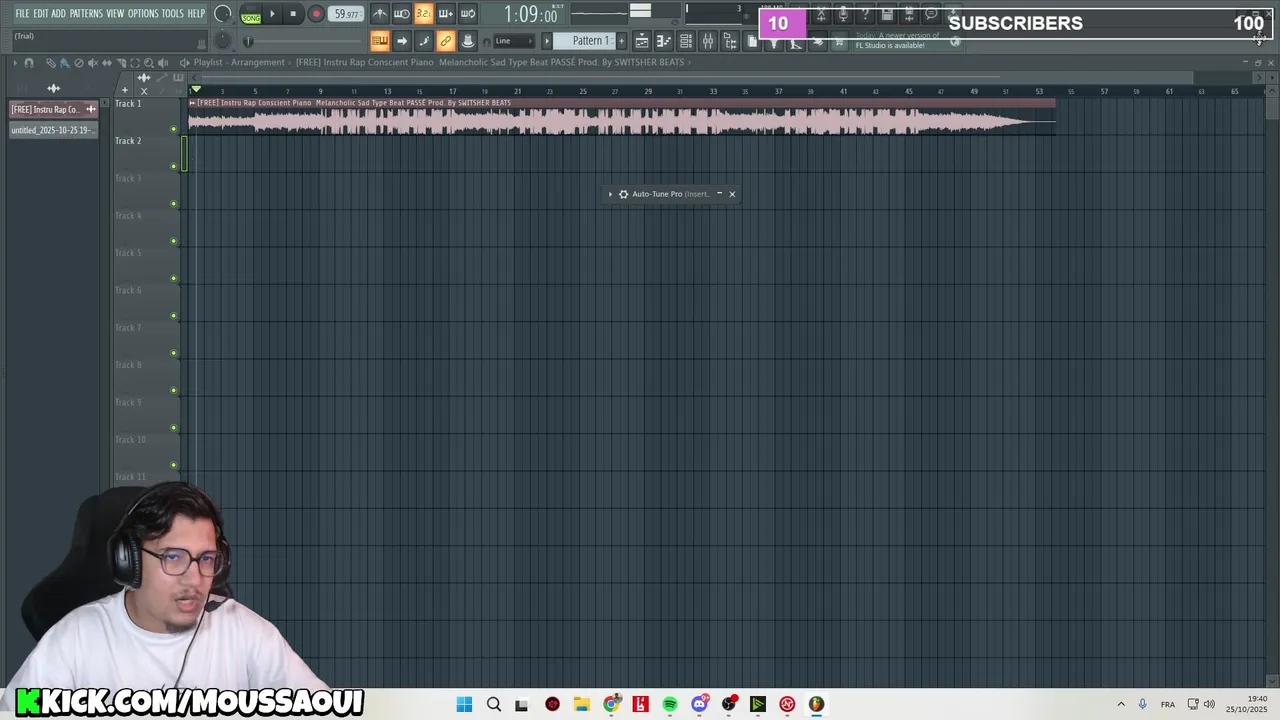Screen dimensions: 1280x720
Task: Add new pattern with plus button
Action: coord(621,41)
